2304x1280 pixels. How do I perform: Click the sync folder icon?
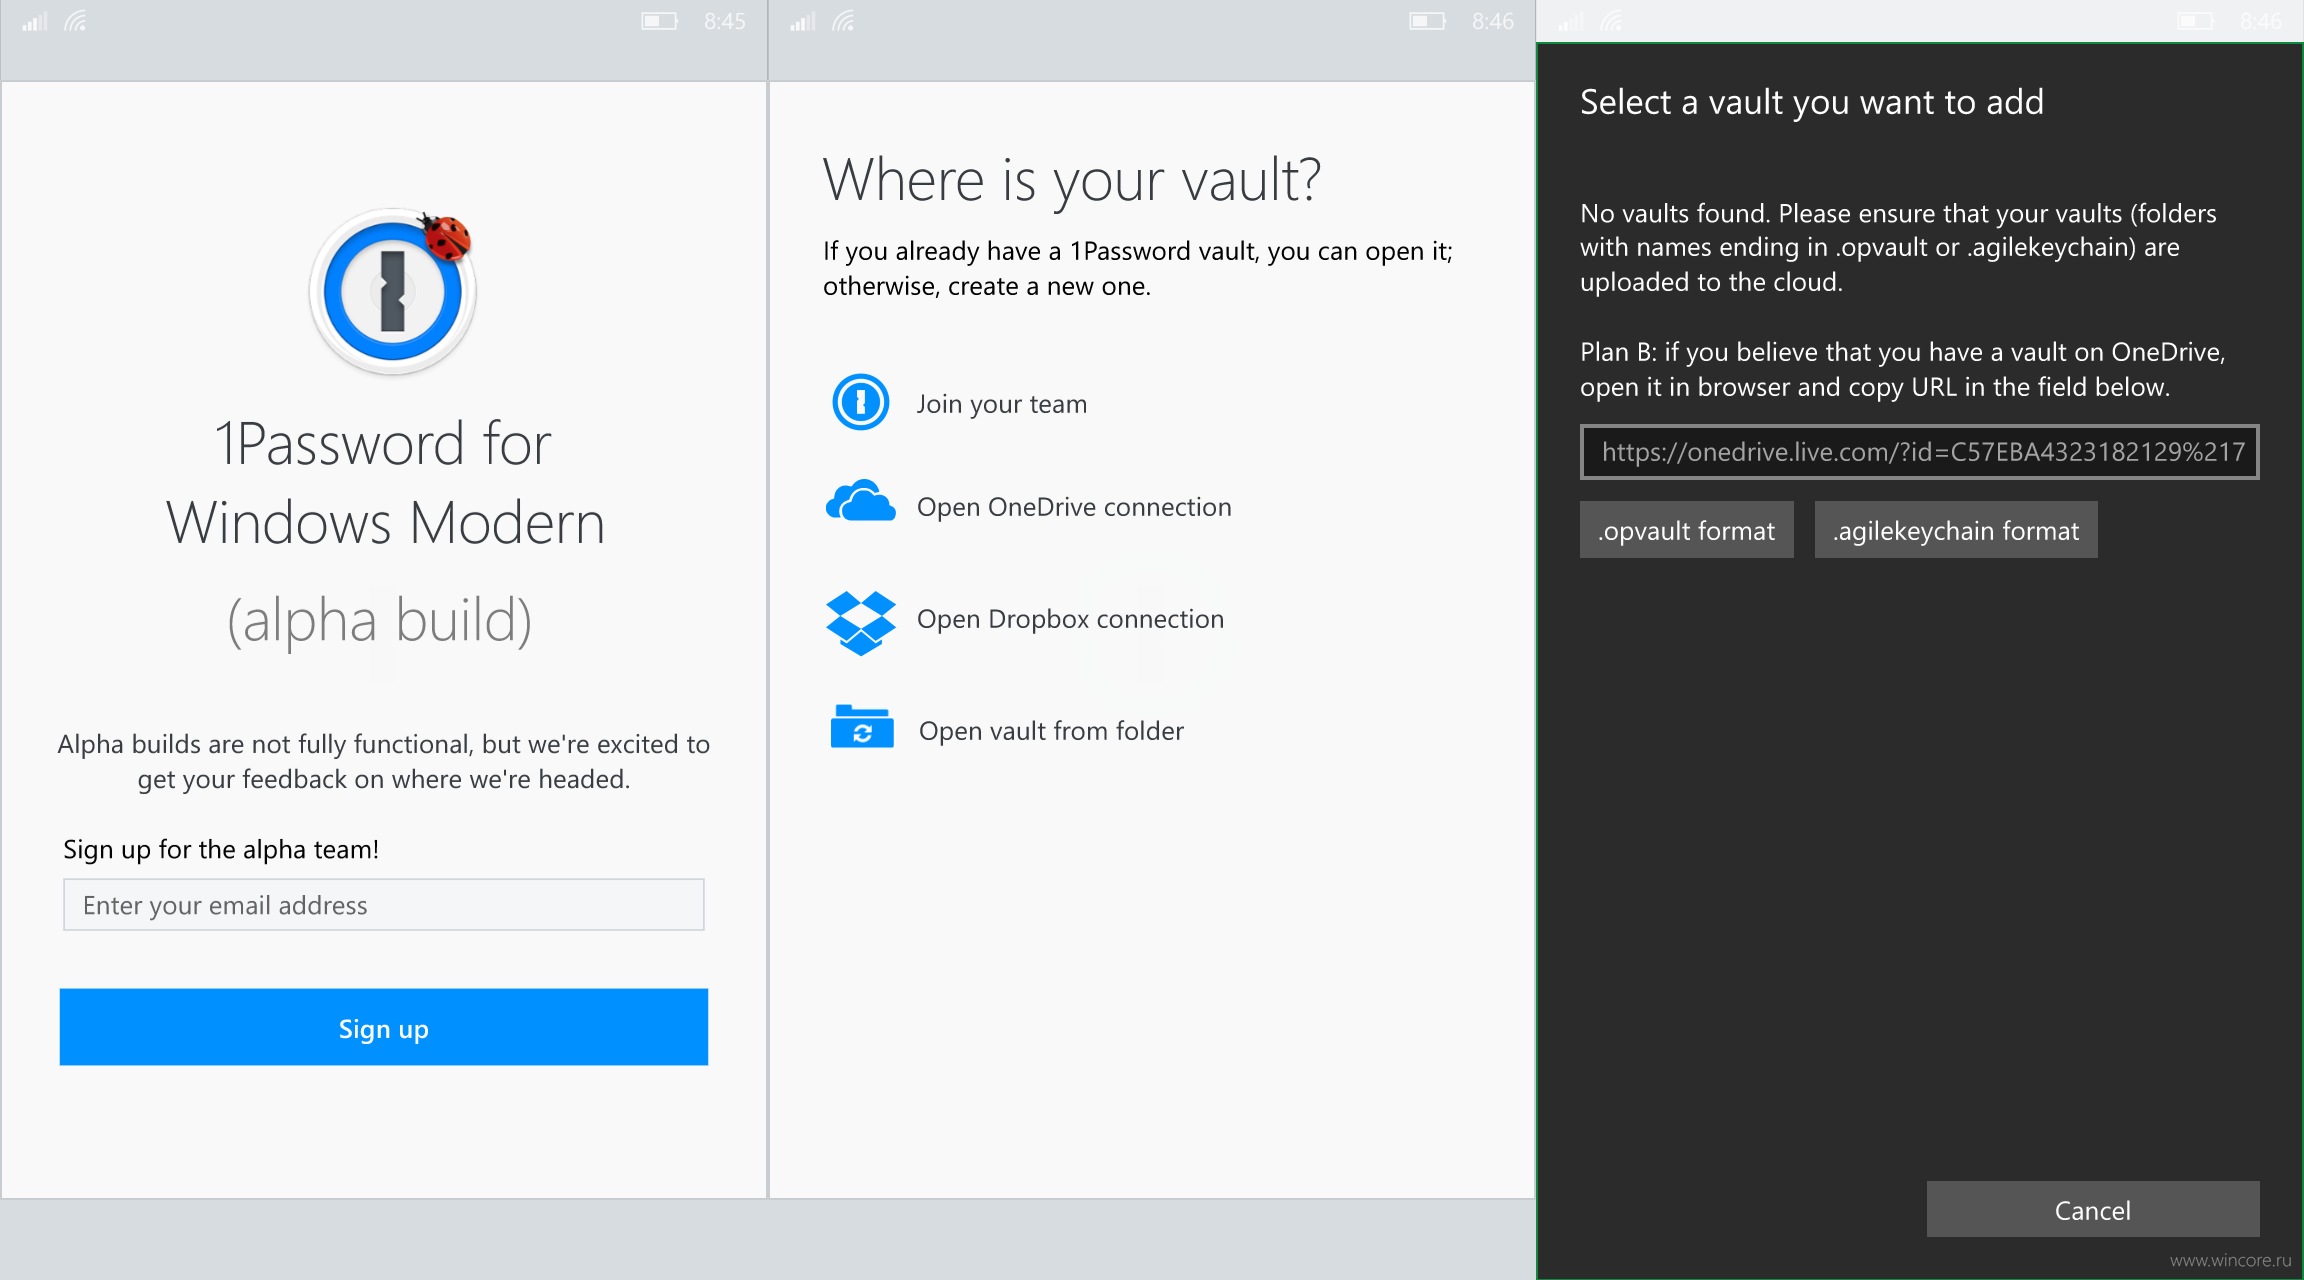(861, 727)
